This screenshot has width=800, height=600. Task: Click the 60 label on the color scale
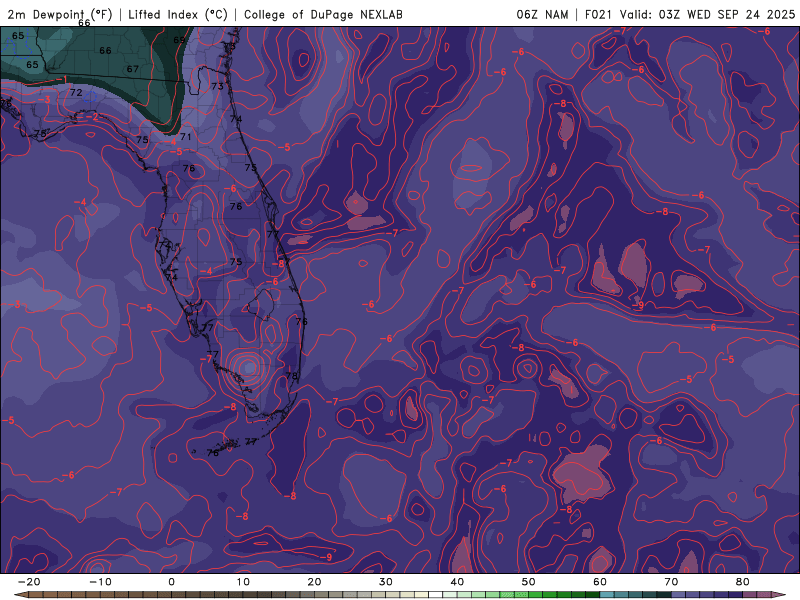[600, 582]
